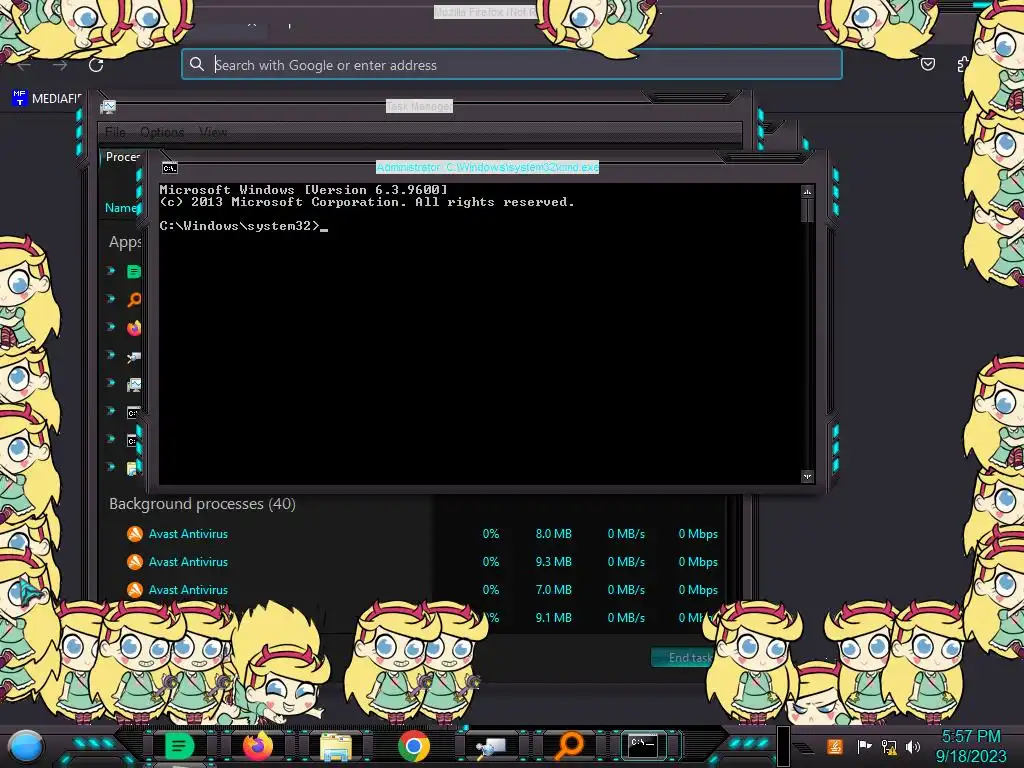Click the Firefox back arrow
The height and width of the screenshot is (768, 1024).
pyautogui.click(x=24, y=65)
